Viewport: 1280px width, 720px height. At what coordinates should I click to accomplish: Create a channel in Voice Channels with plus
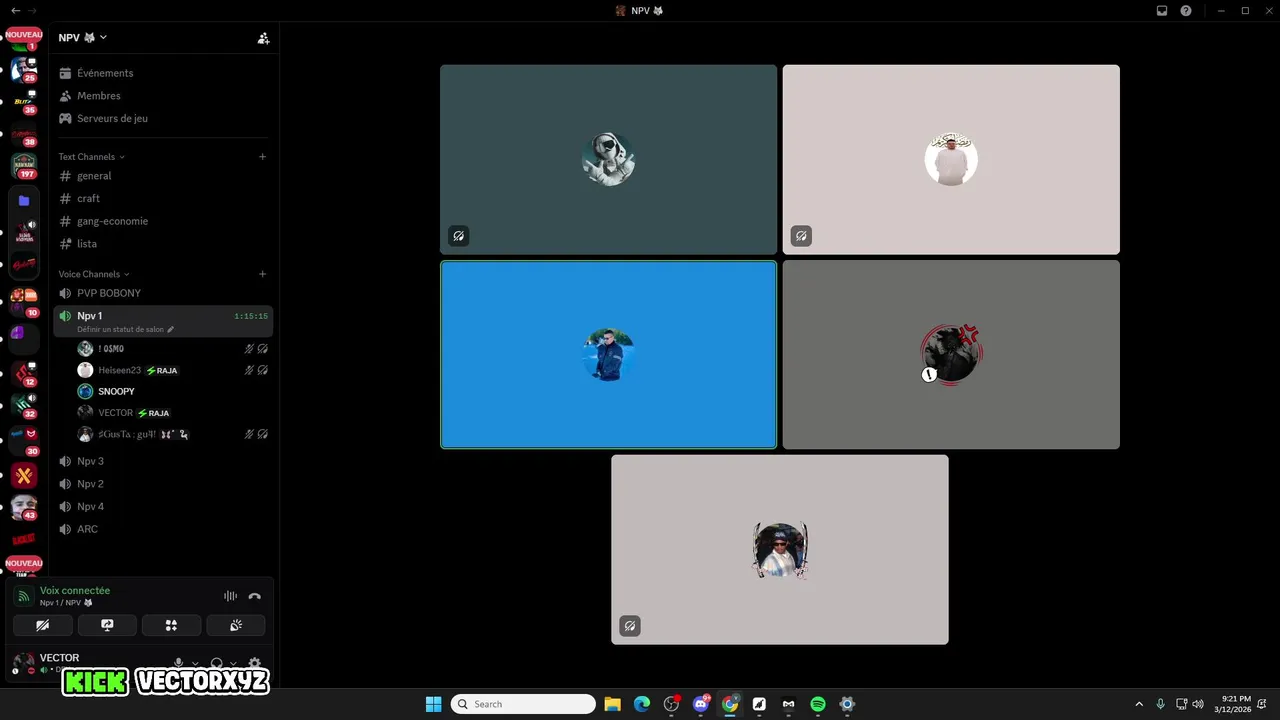tap(263, 274)
